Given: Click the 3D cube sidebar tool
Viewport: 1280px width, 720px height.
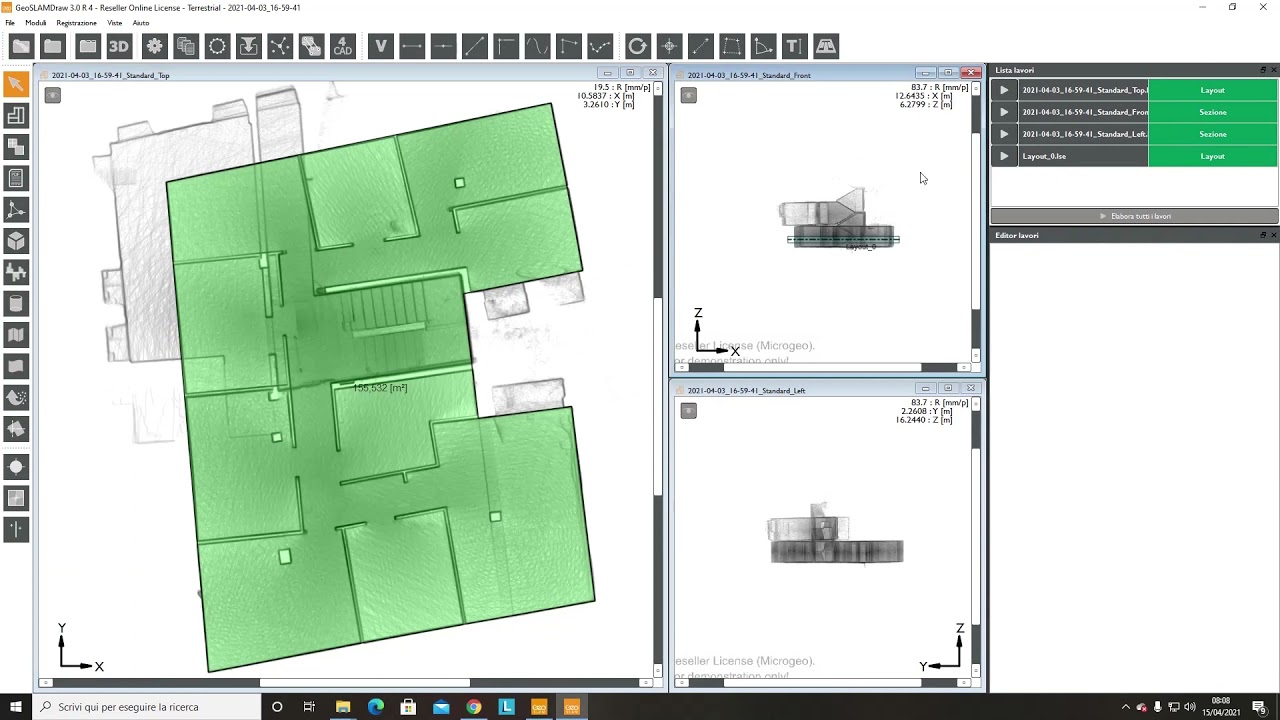Looking at the screenshot, I should (x=16, y=241).
